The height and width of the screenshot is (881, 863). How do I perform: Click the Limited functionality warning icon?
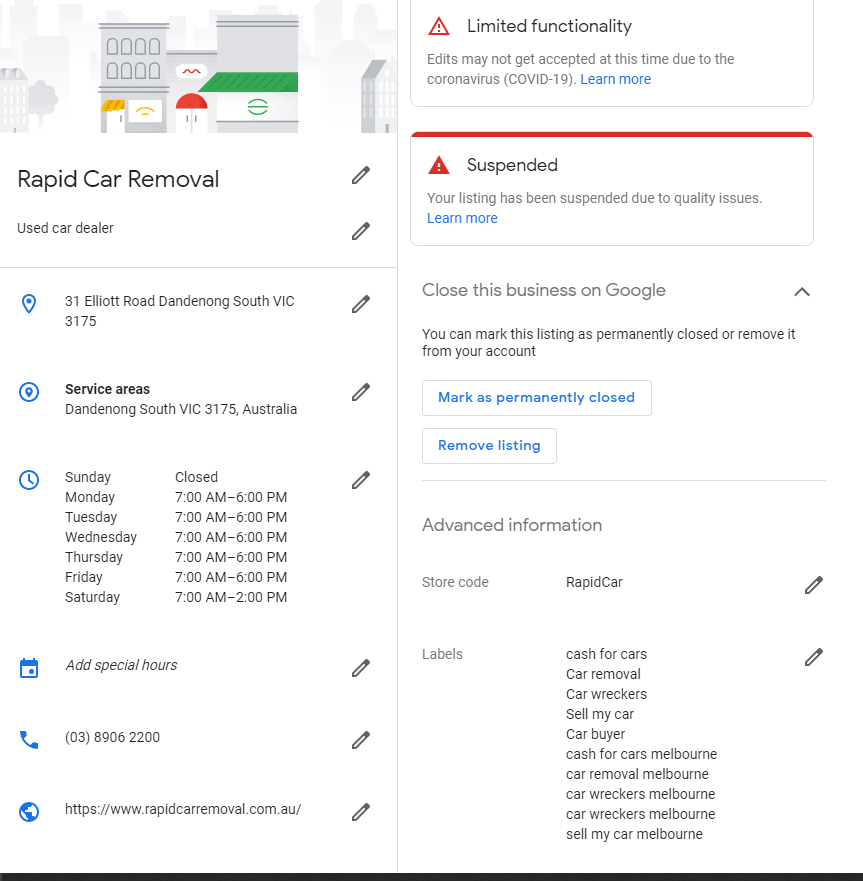coord(439,26)
